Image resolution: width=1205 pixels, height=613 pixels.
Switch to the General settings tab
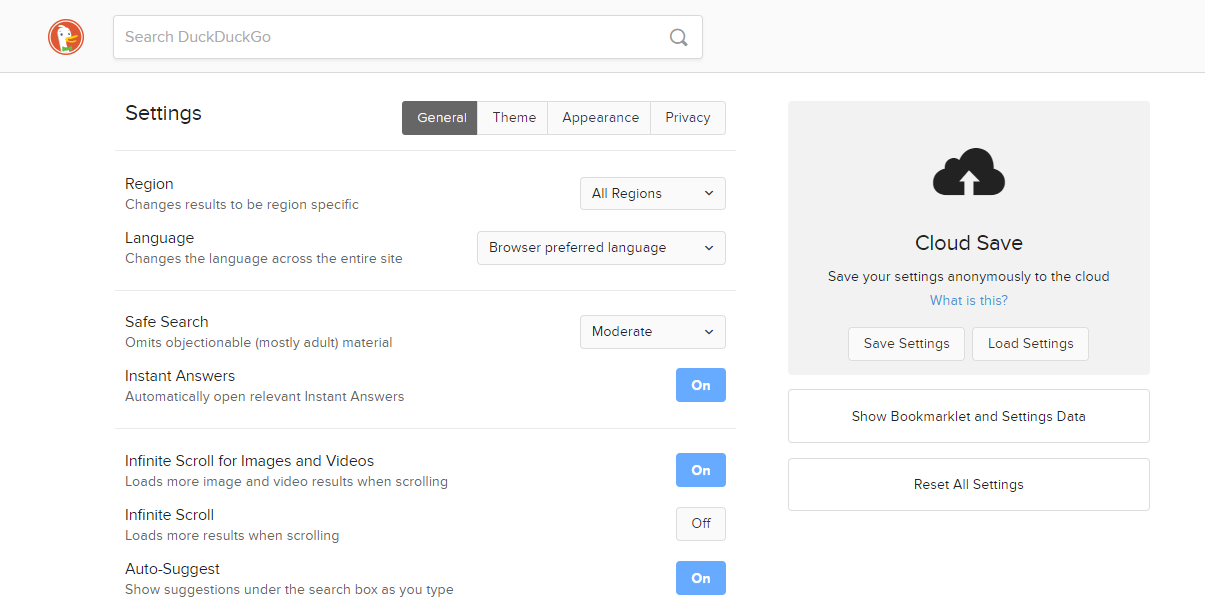pyautogui.click(x=440, y=117)
